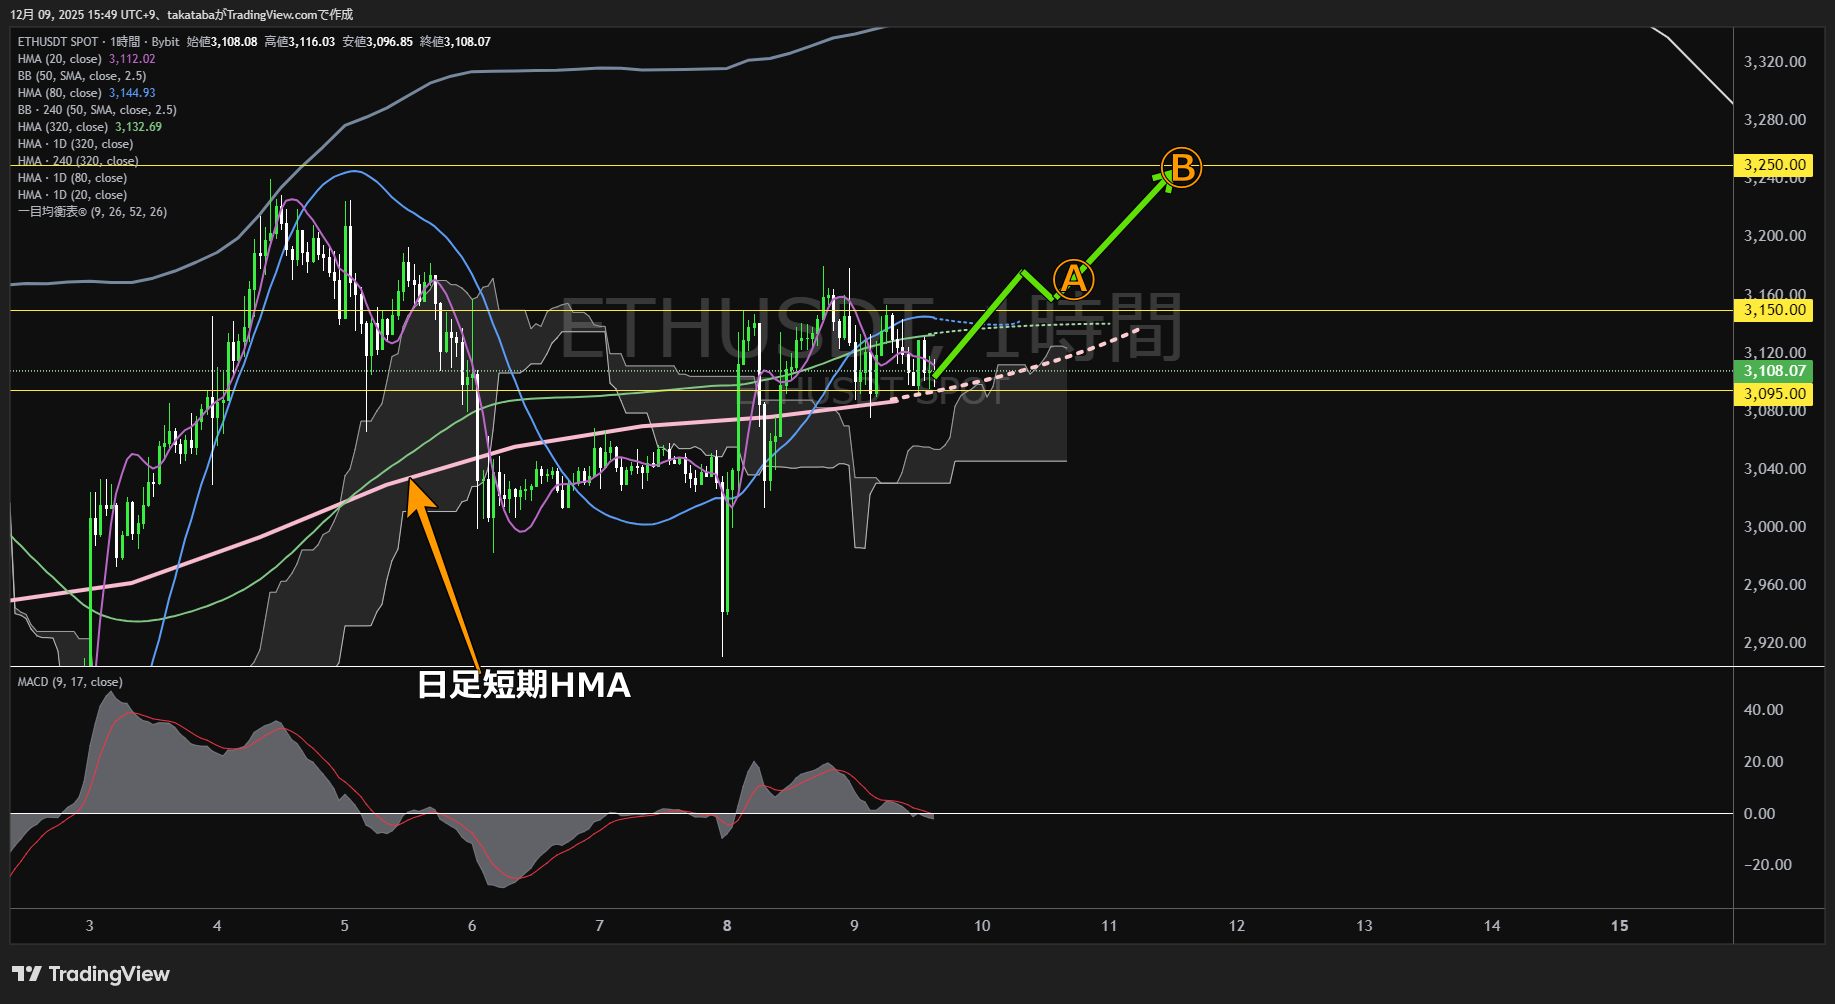The width and height of the screenshot is (1835, 1004).
Task: Click the orange circled A marker
Action: [1073, 280]
